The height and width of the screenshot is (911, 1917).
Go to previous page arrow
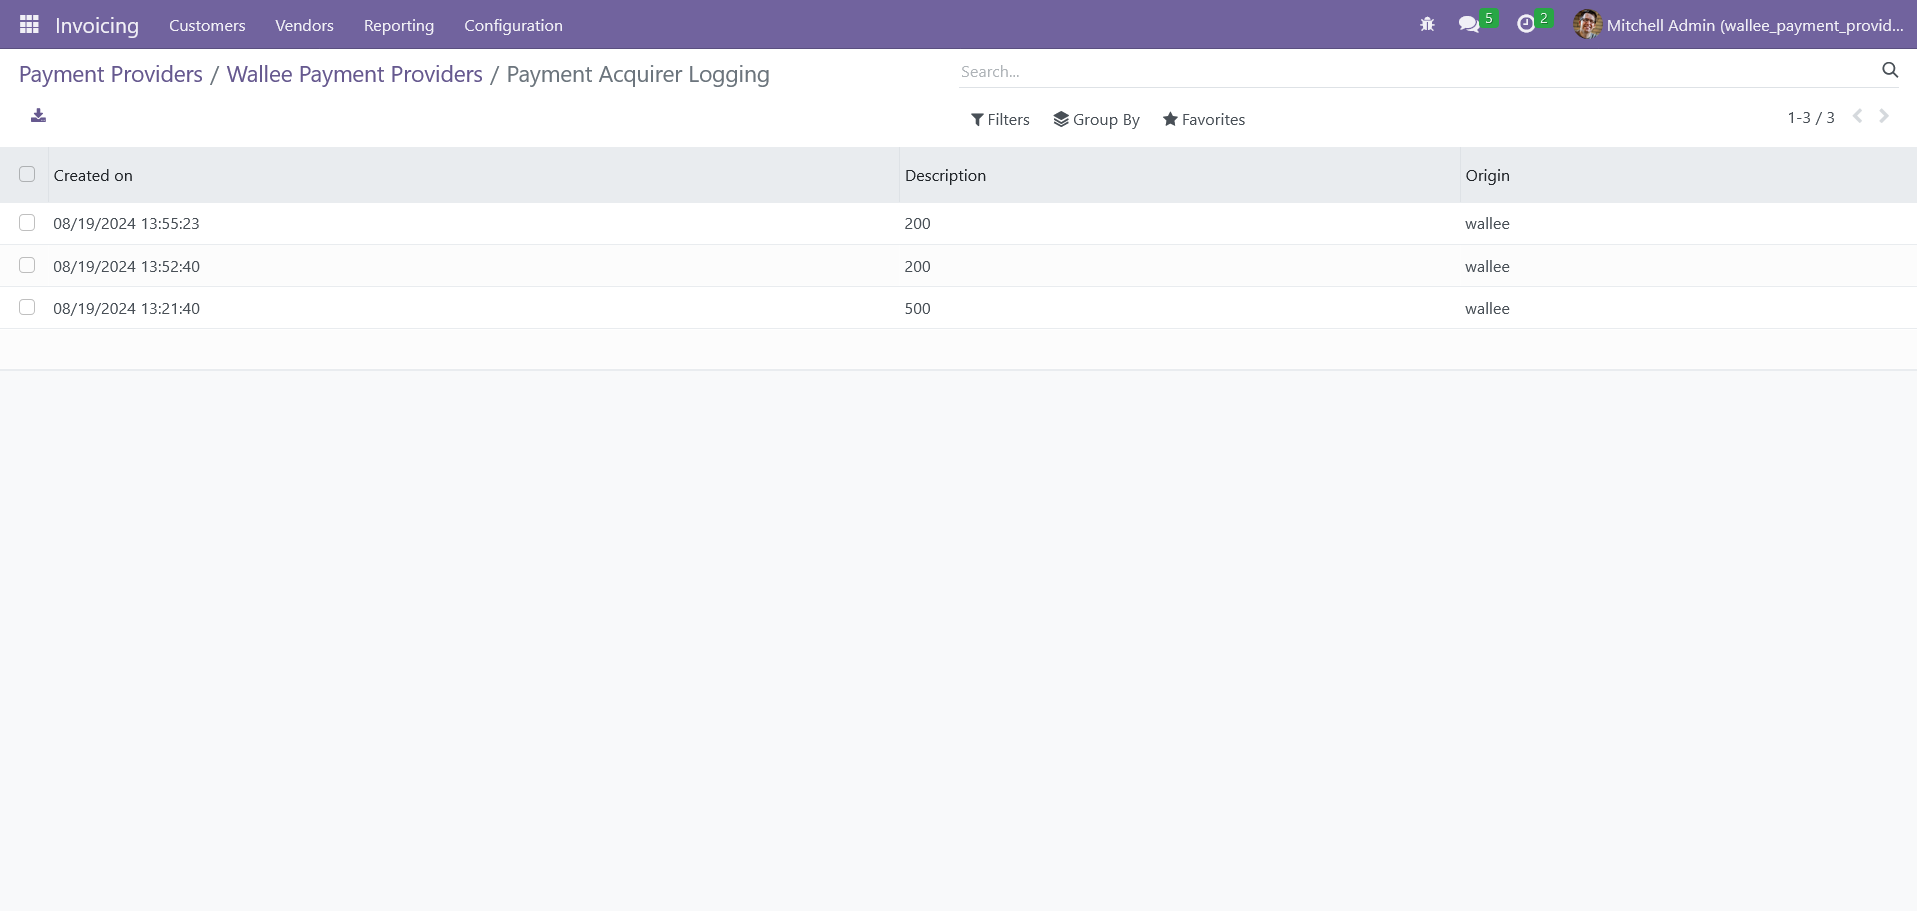click(1857, 117)
